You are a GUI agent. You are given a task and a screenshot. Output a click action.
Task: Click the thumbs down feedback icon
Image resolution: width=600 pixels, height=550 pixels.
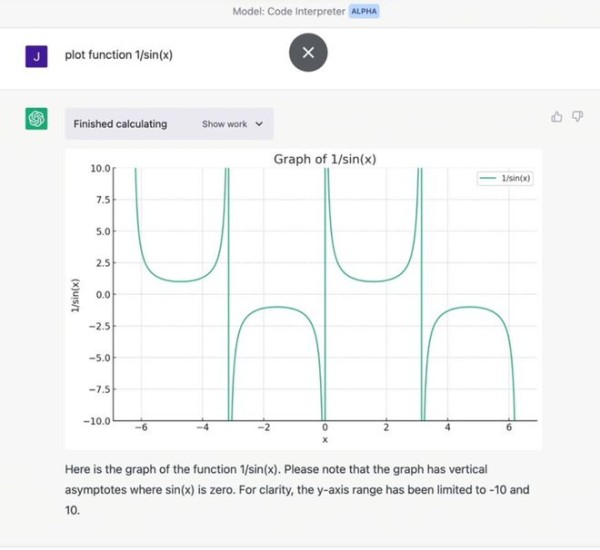577,116
